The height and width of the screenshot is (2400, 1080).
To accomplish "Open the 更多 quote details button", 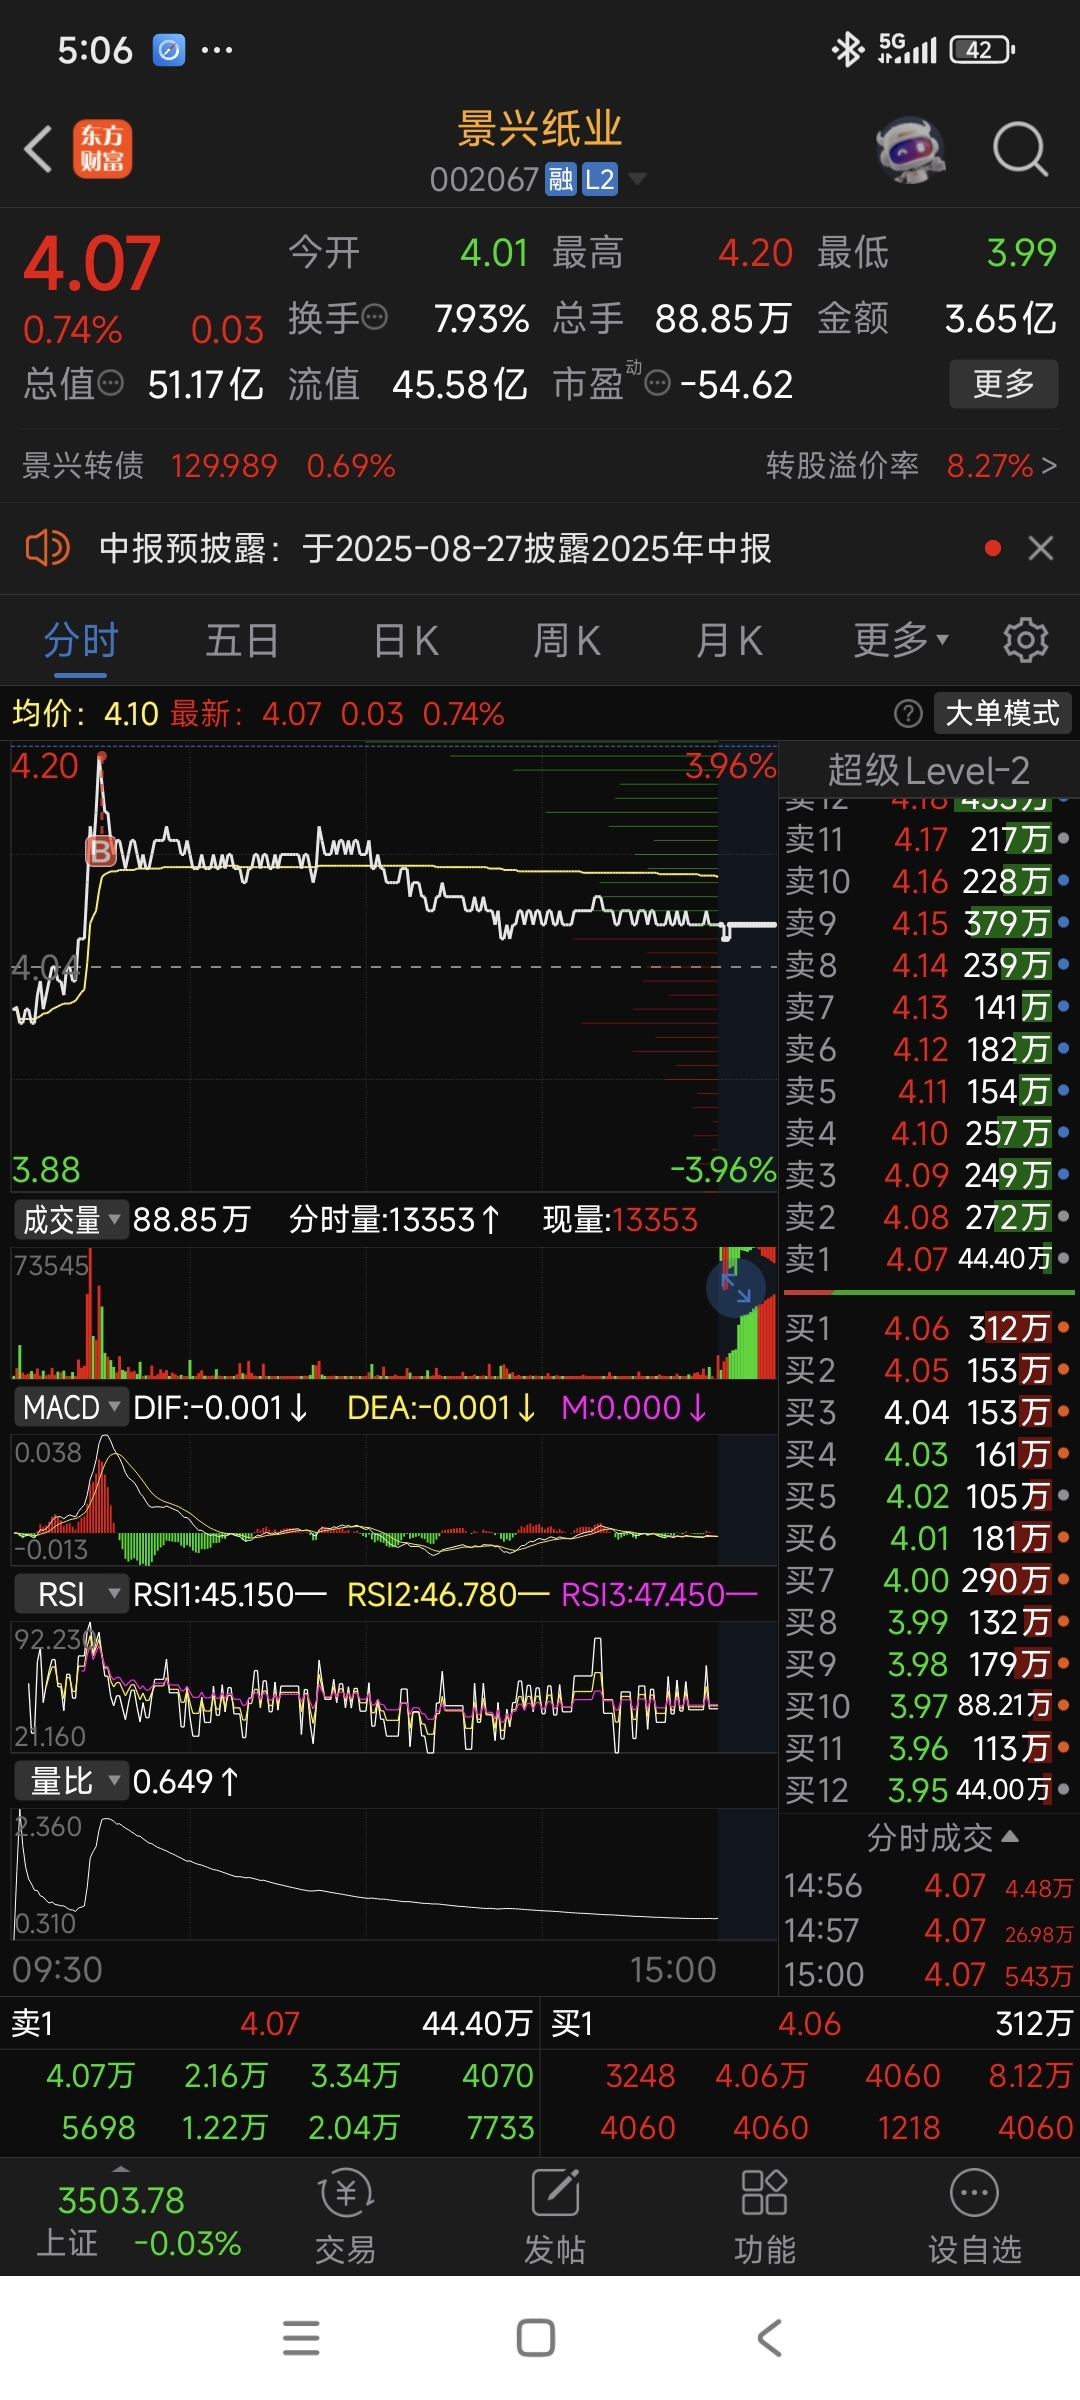I will tap(1003, 384).
